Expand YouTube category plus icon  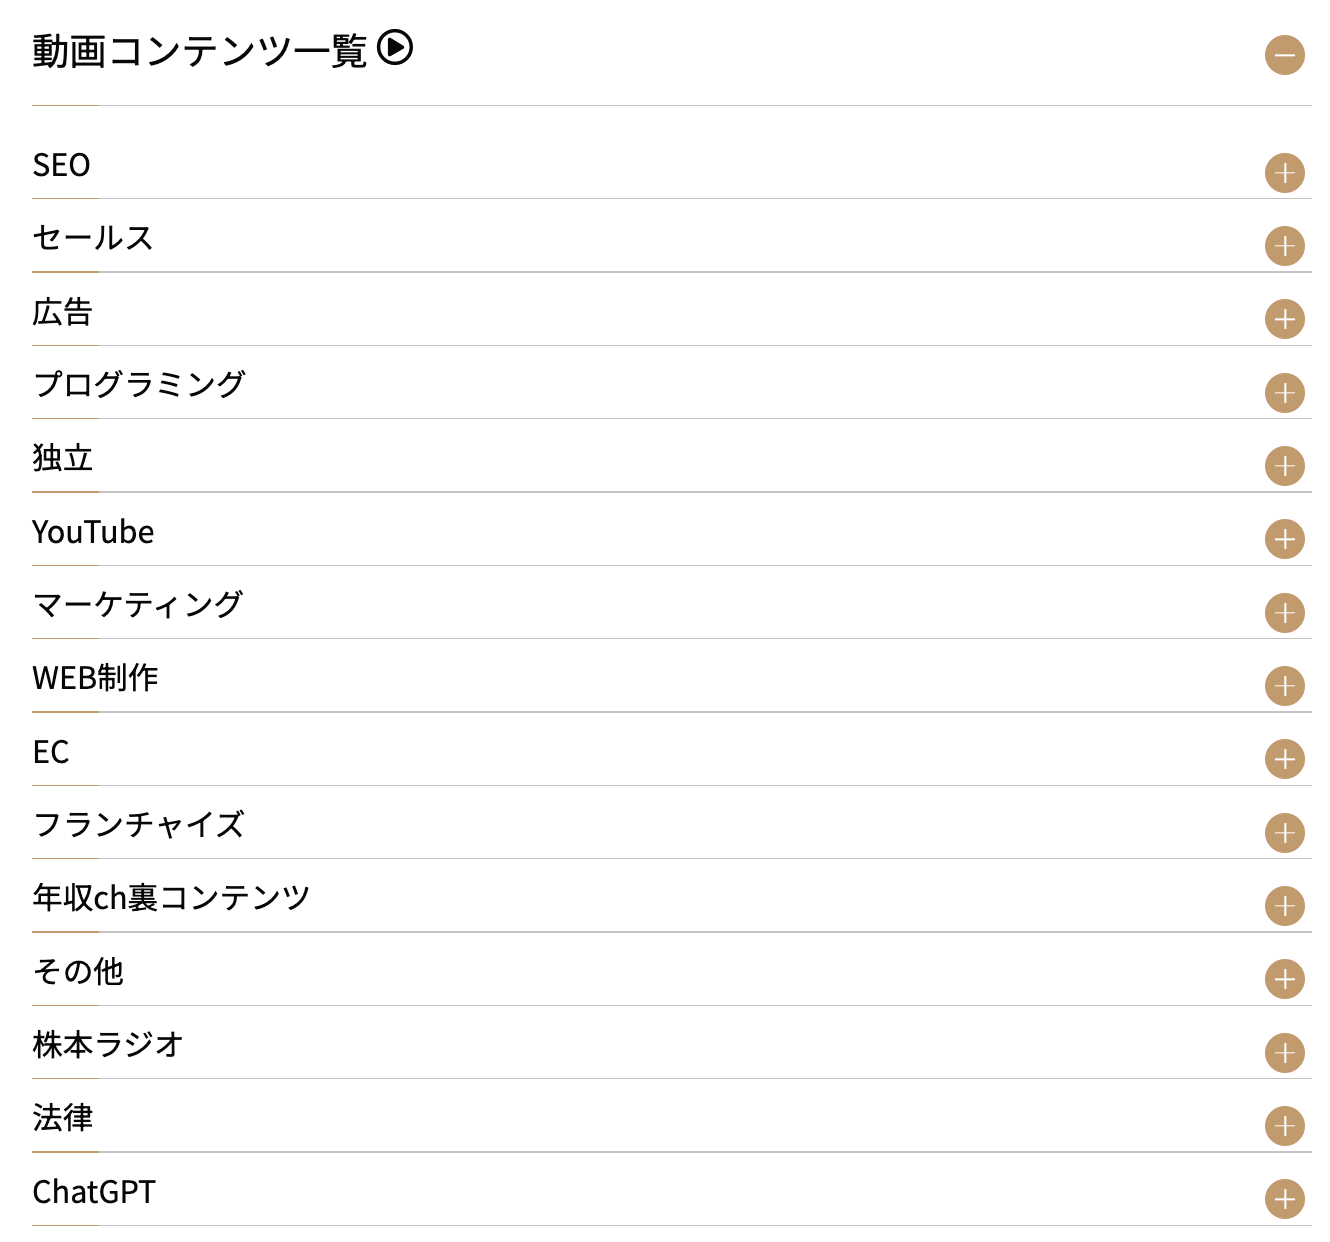tap(1284, 539)
